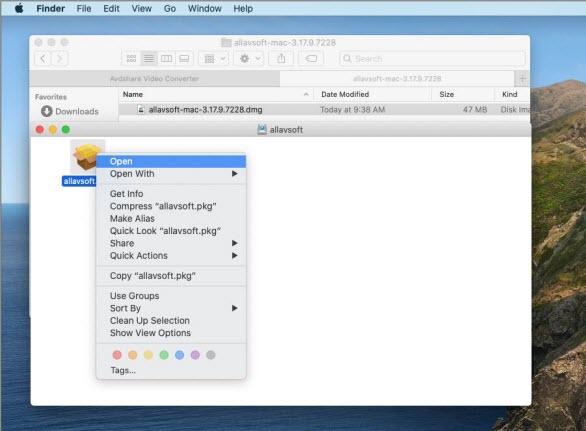Choose Copy "allavsoft.pkg"
Image resolution: width=586 pixels, height=431 pixels.
(171, 276)
